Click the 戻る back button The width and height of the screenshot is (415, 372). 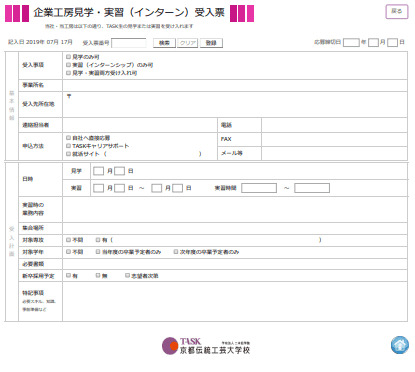tap(397, 11)
